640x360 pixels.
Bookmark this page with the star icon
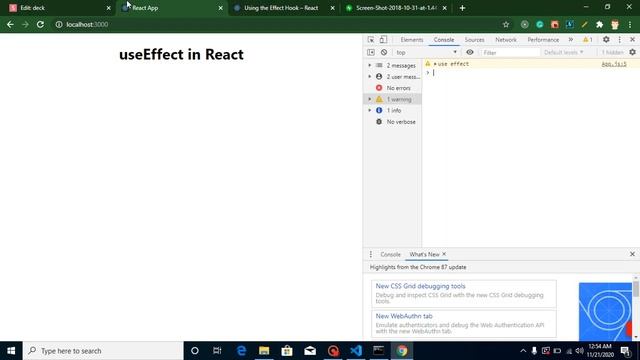[506, 24]
